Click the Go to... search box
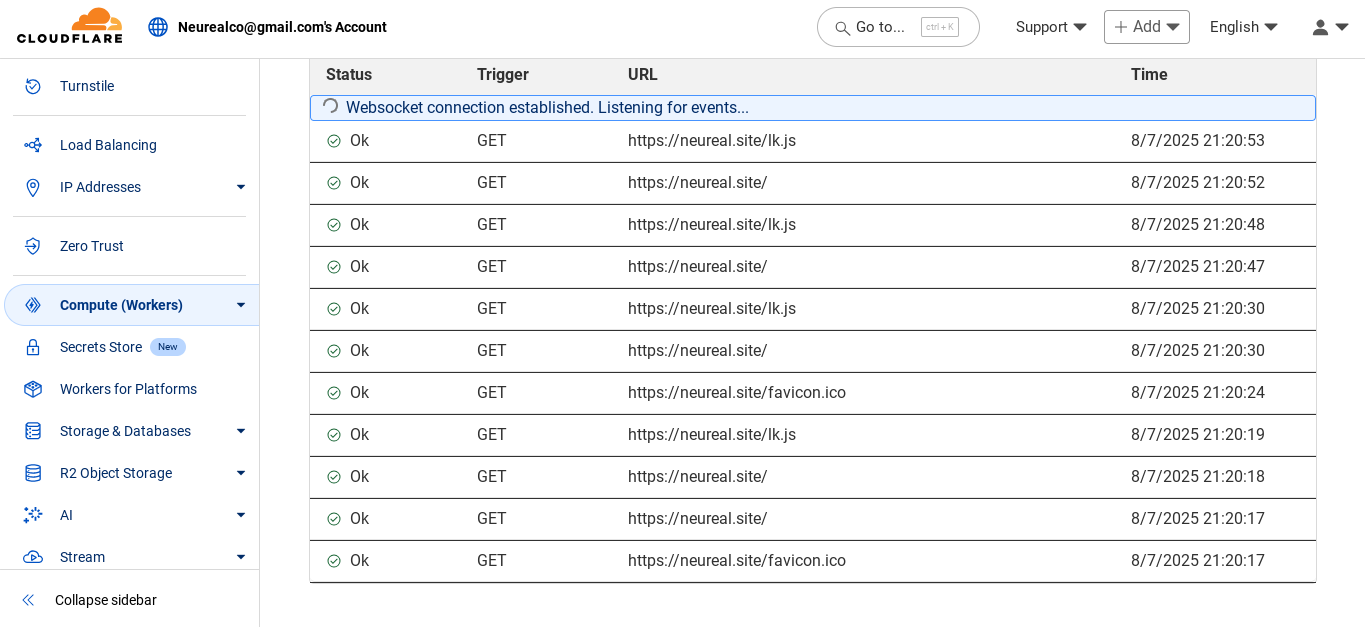The image size is (1365, 627). (897, 27)
